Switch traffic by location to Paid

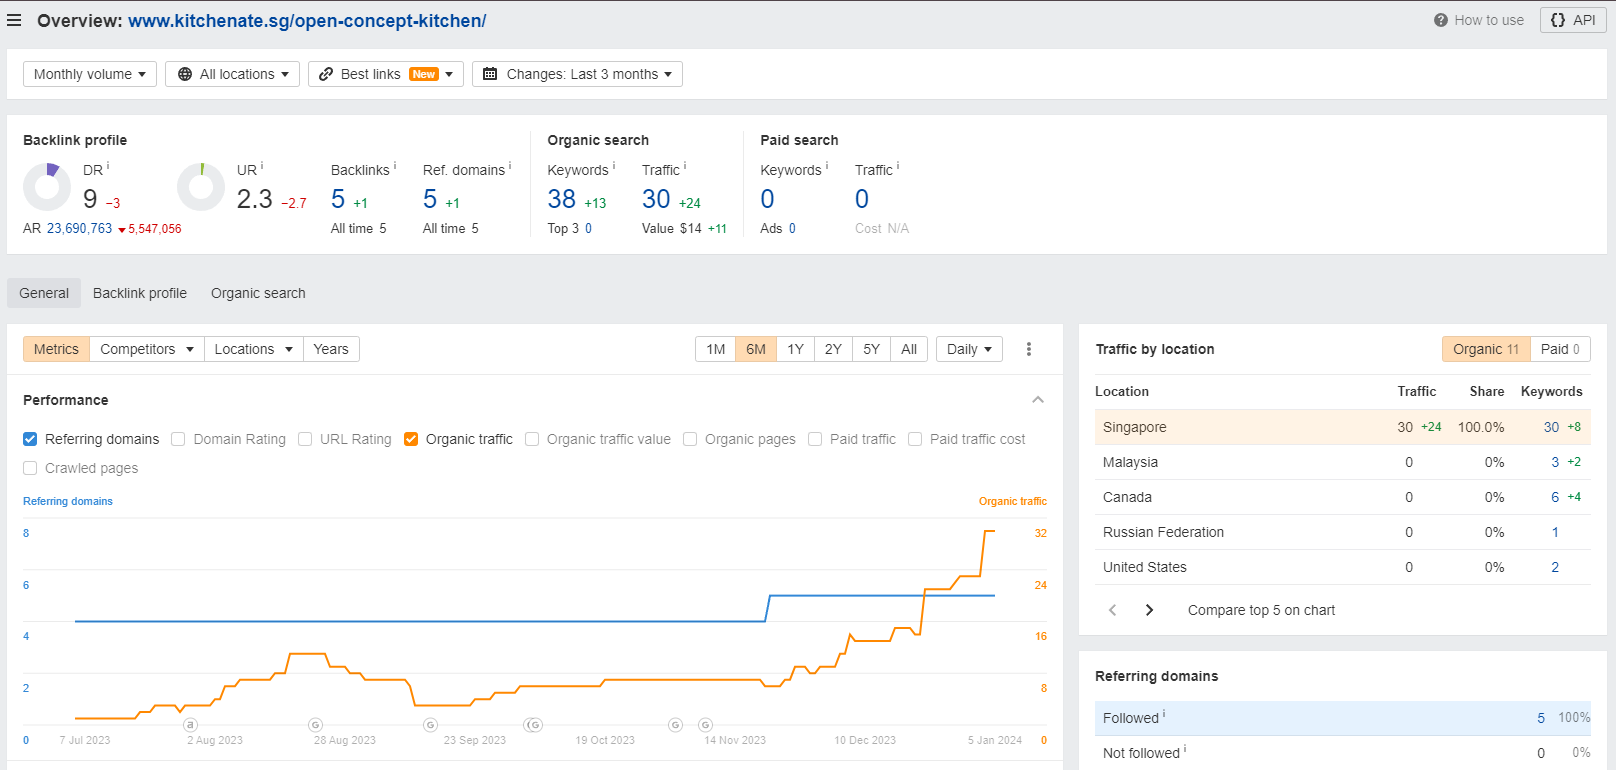point(1560,349)
